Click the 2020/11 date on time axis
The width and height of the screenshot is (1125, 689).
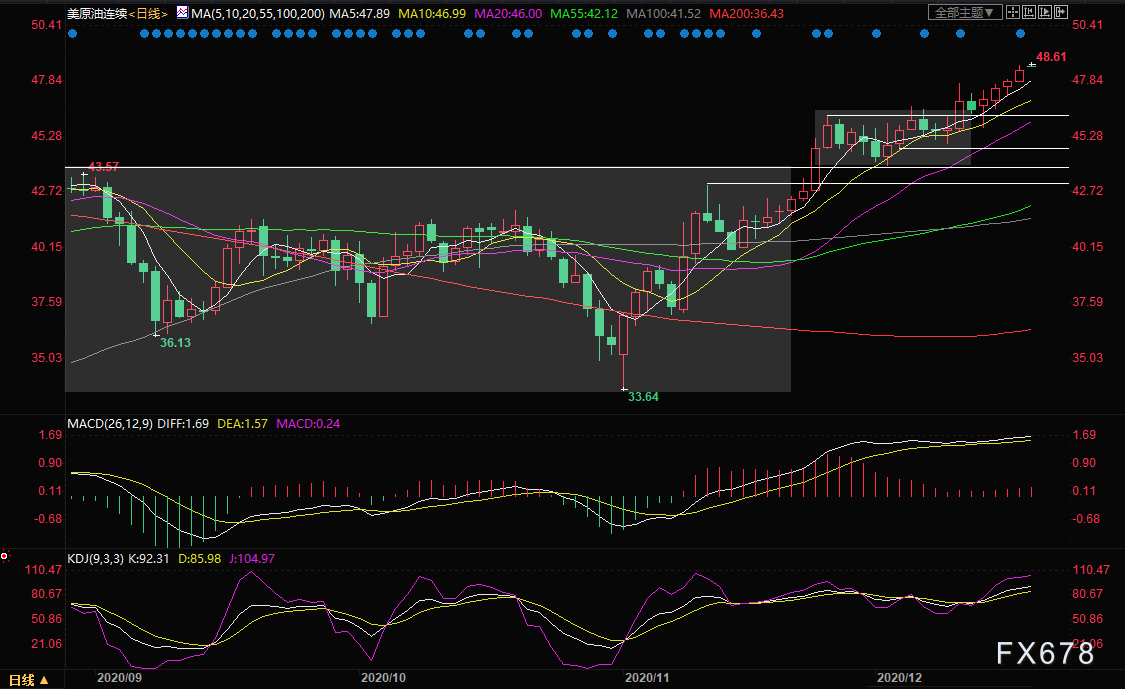click(x=646, y=677)
